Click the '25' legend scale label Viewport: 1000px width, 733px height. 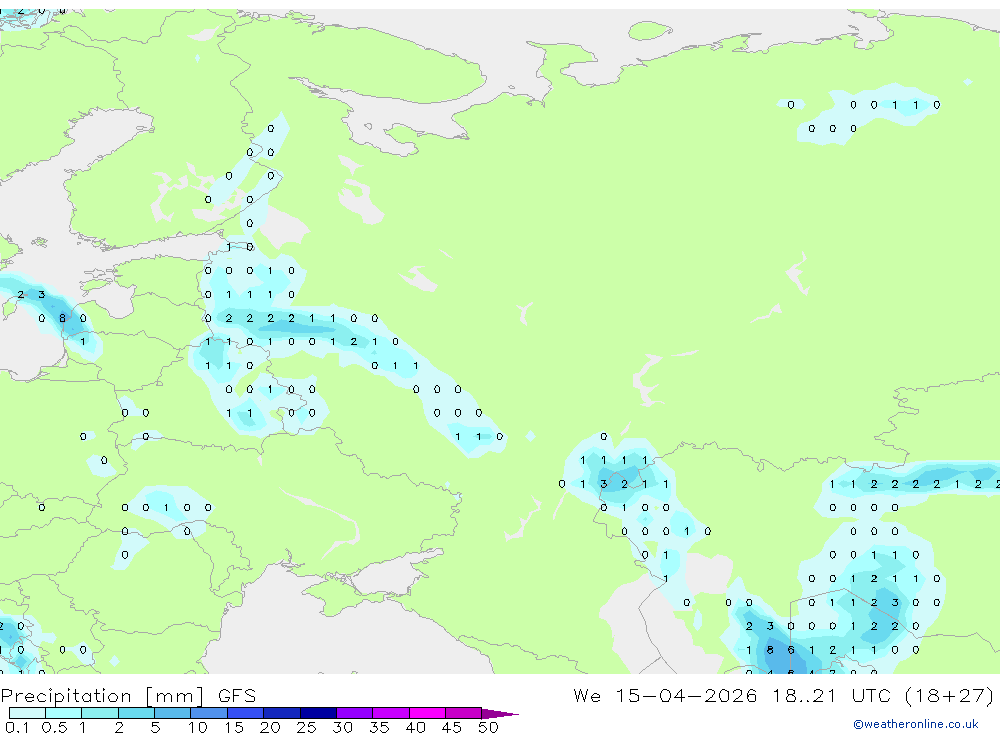coord(307,727)
